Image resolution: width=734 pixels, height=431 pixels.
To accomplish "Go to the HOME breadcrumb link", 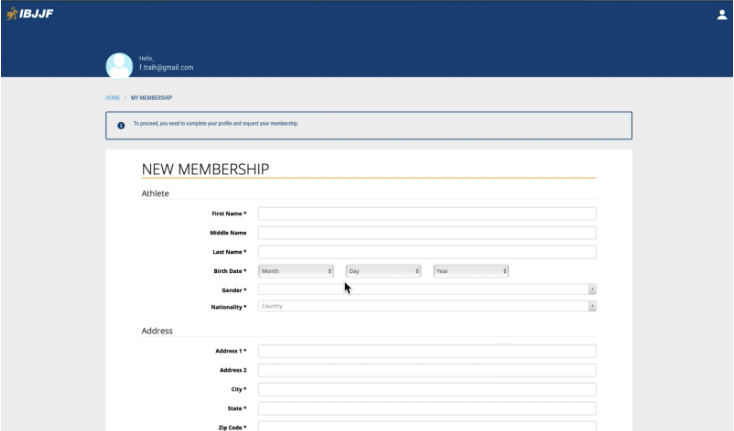I will pyautogui.click(x=112, y=98).
